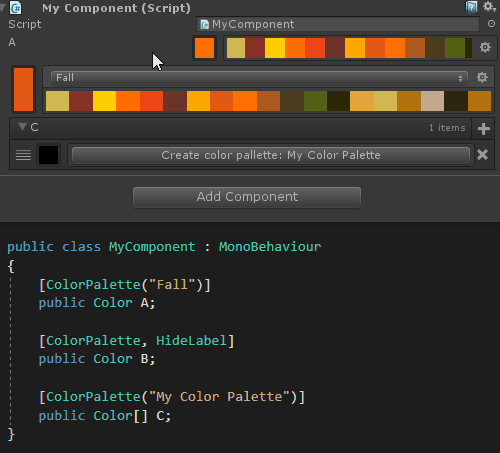Open the component help documentation icon
Viewport: 500px width, 453px height.
471,7
